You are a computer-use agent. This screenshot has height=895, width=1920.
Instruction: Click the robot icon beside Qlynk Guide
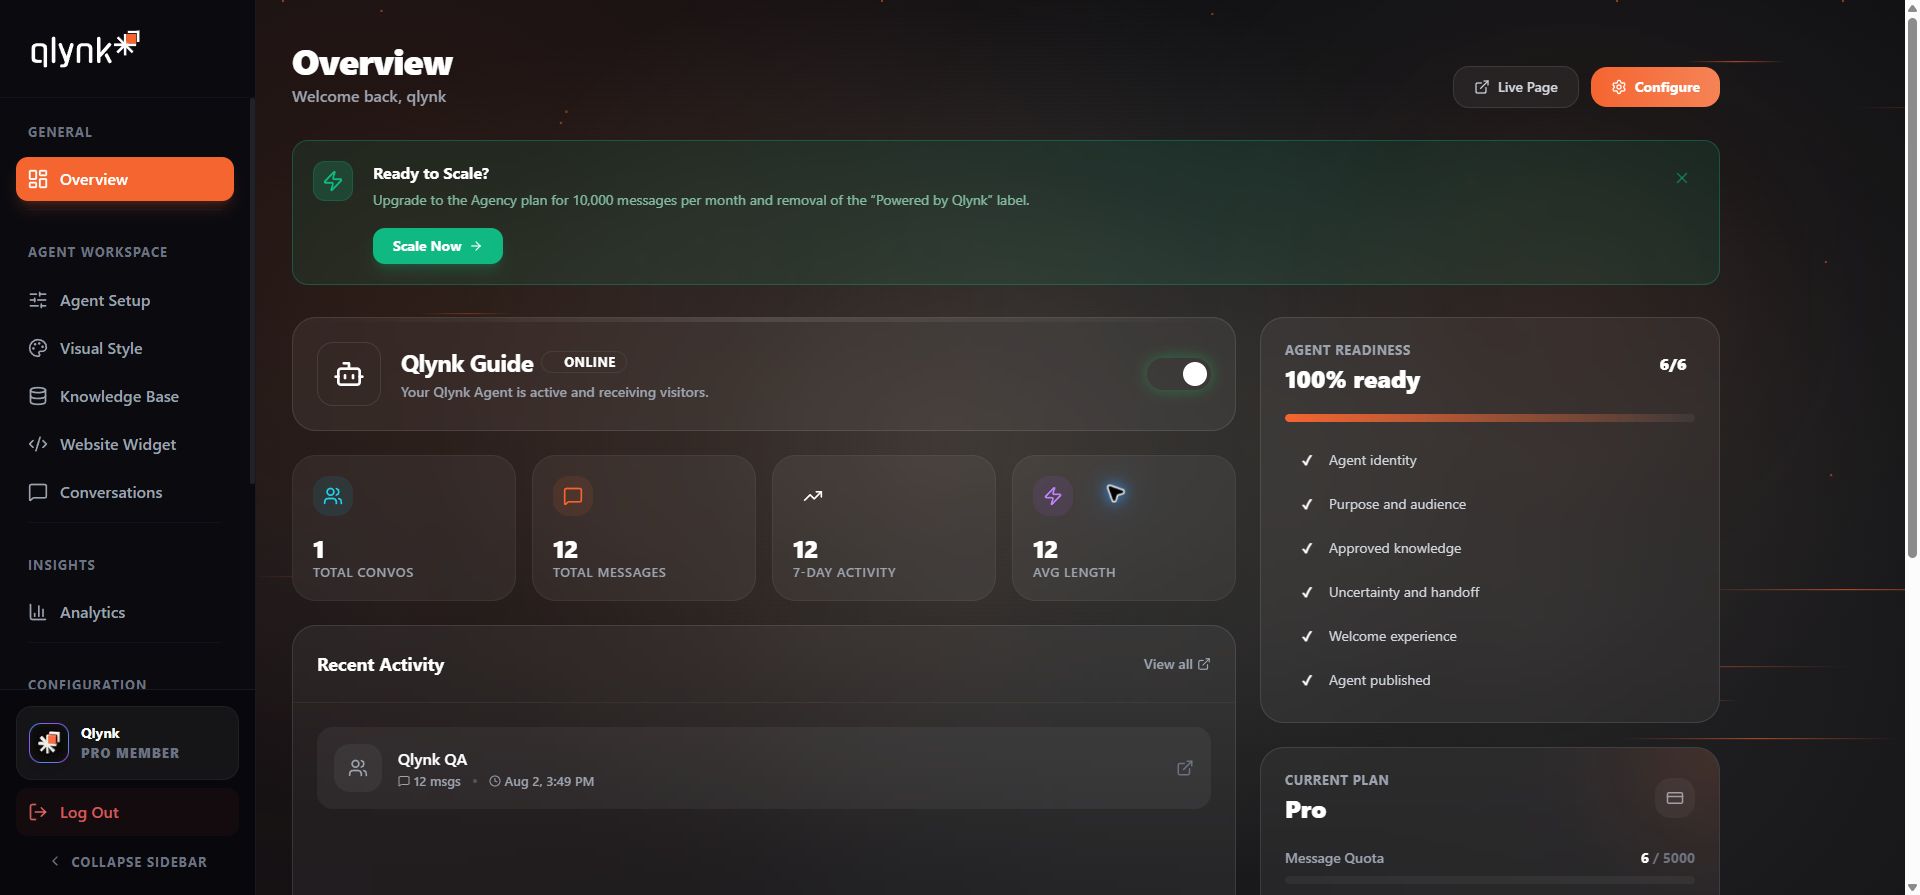[x=349, y=374]
